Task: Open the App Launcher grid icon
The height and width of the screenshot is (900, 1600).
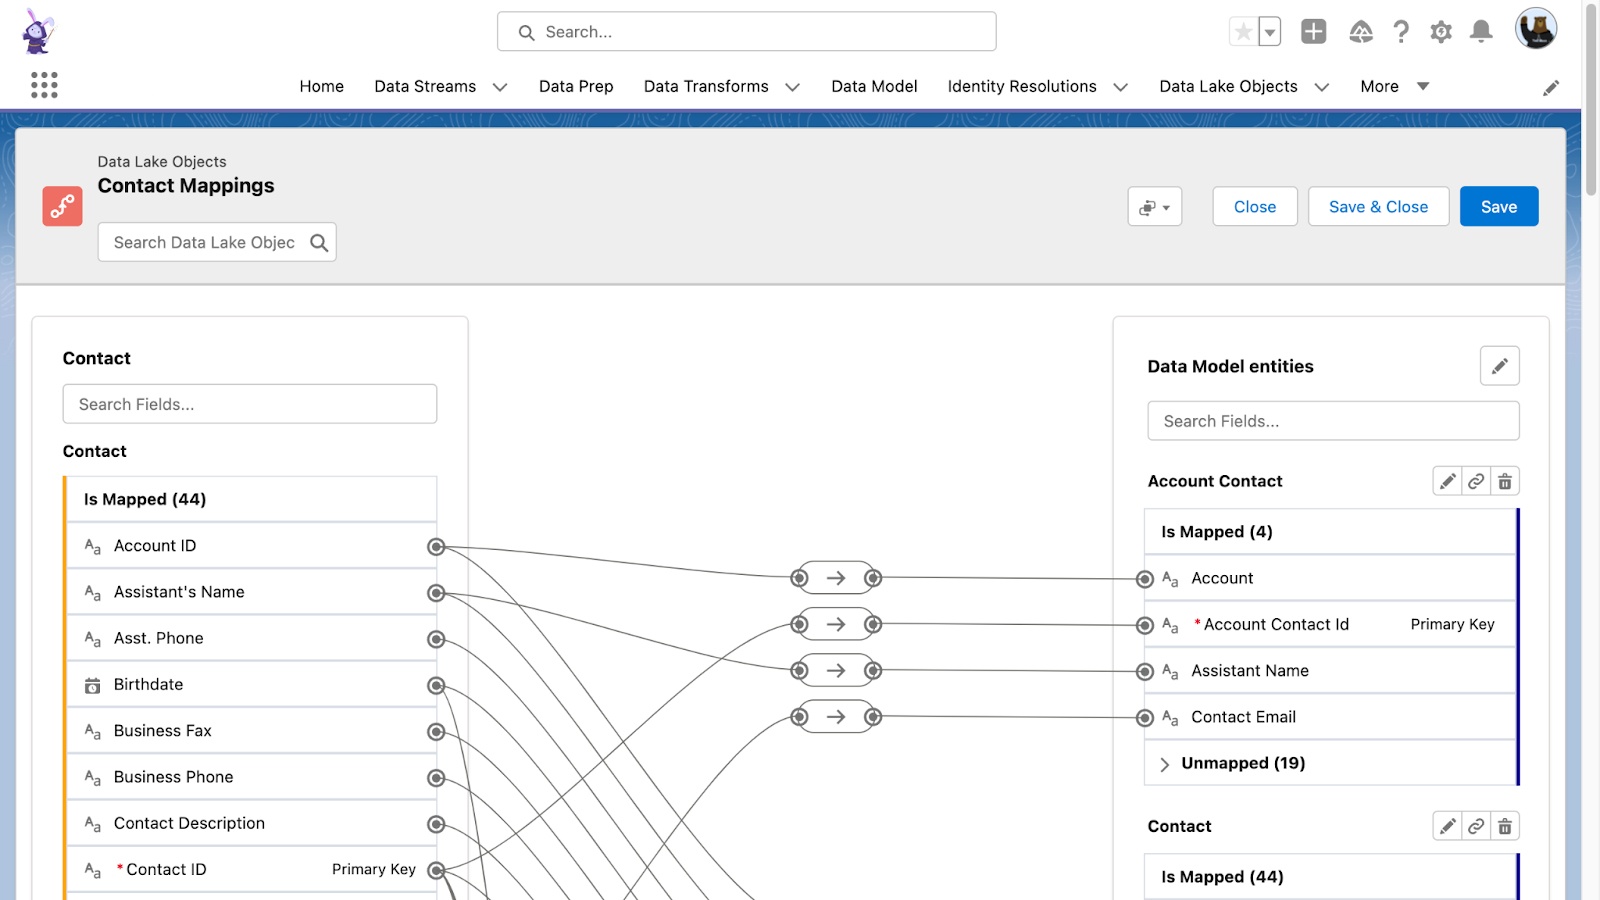Action: pos(44,85)
